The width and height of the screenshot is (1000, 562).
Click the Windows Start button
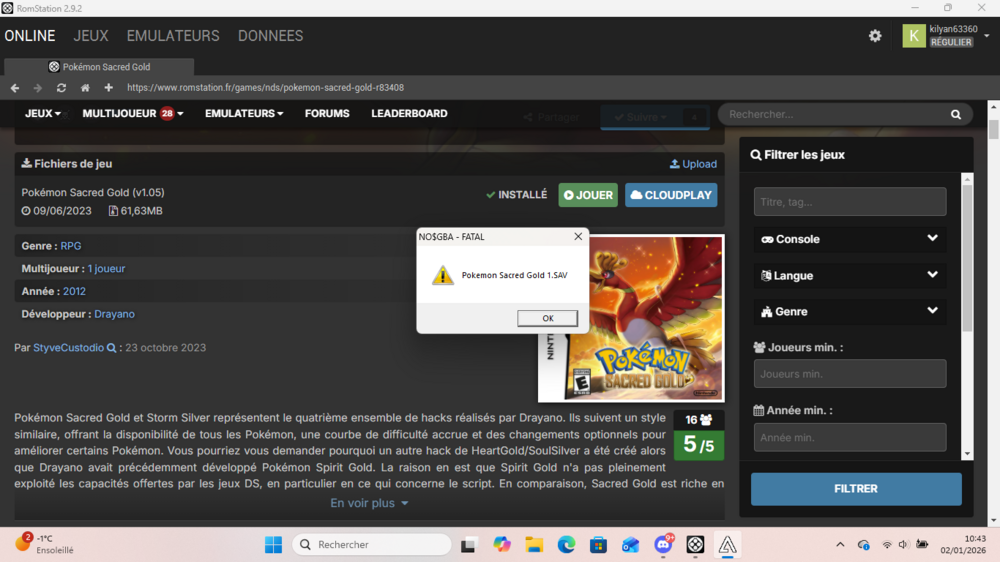[x=273, y=544]
